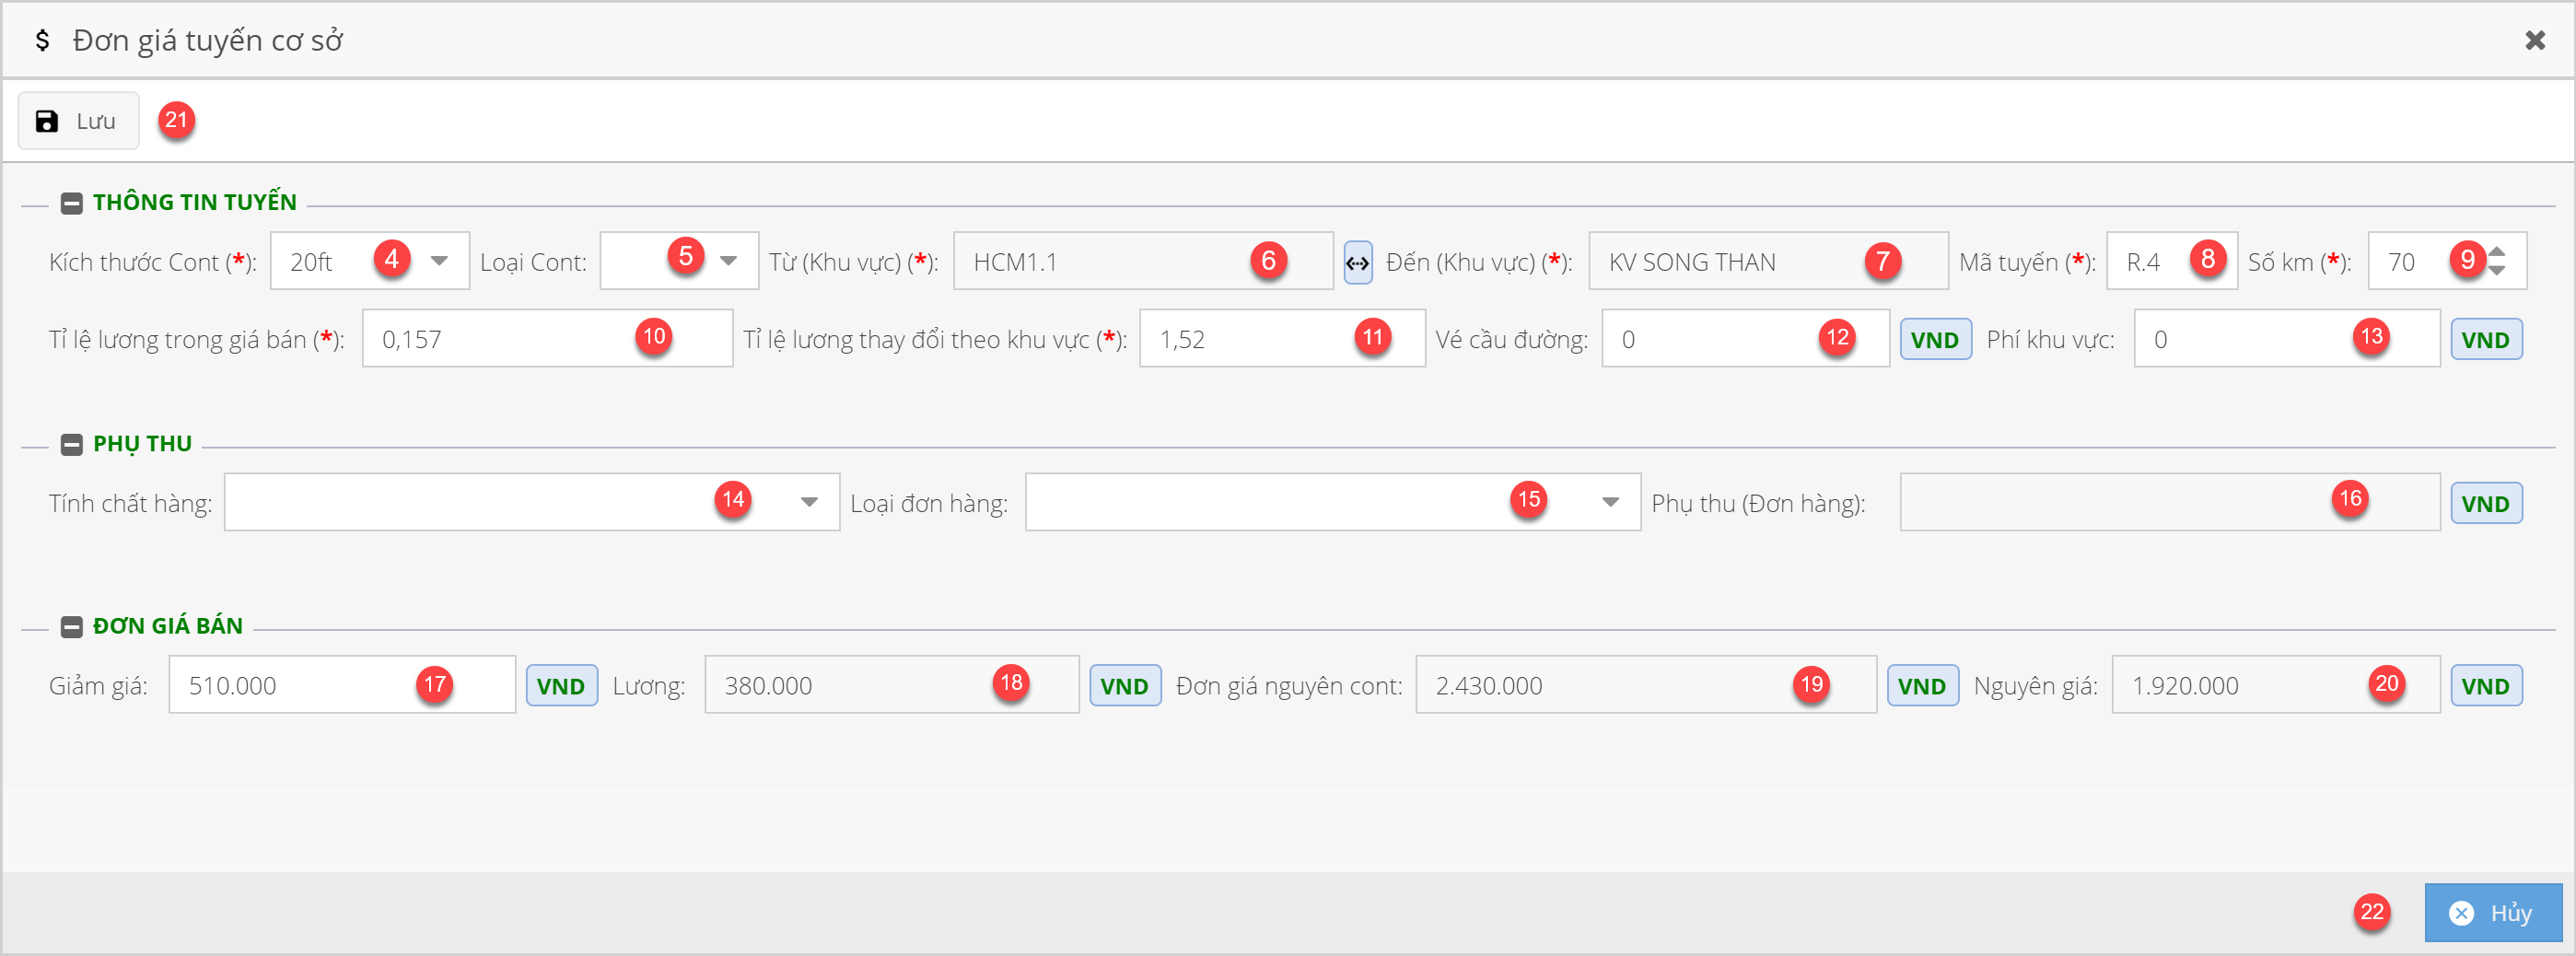
Task: Collapse the PHỤ THU section
Action: 71,444
